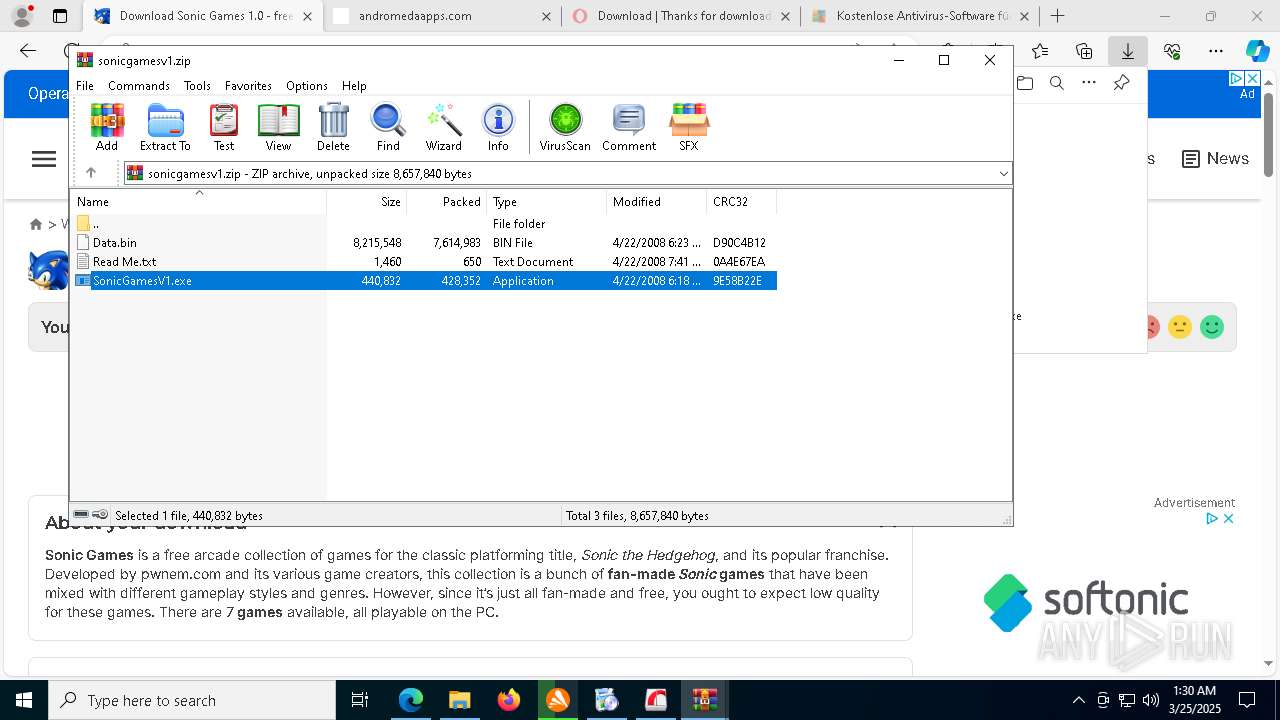
Task: Open Firefox from the taskbar
Action: (x=508, y=700)
